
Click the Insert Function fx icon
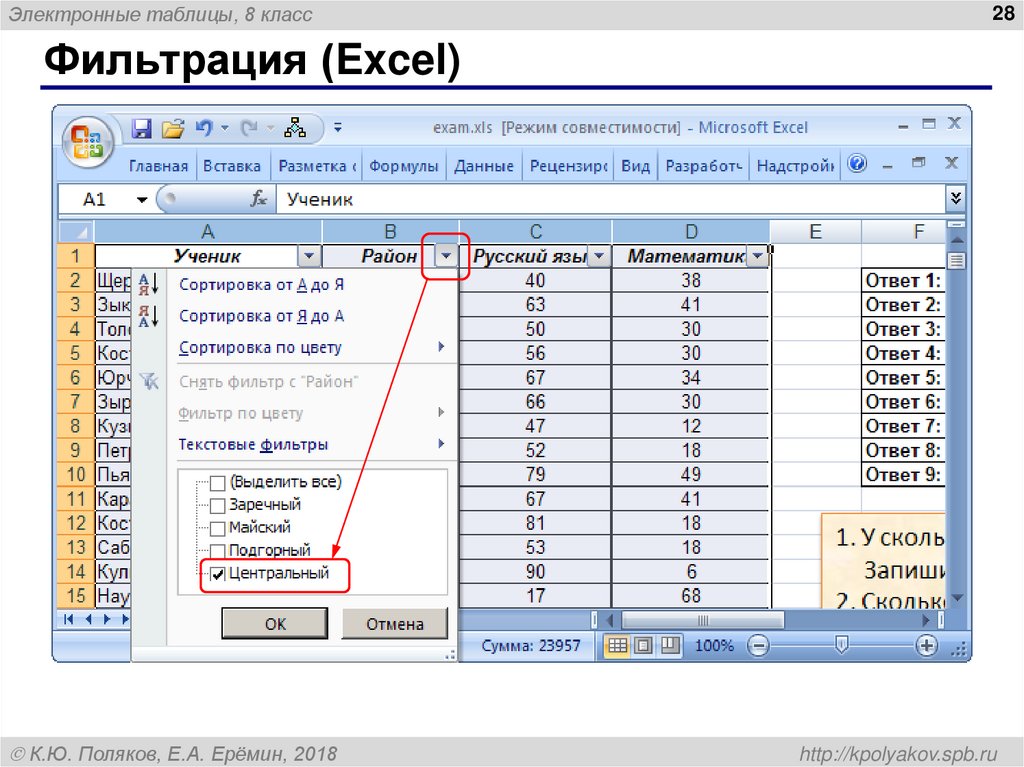[259, 198]
